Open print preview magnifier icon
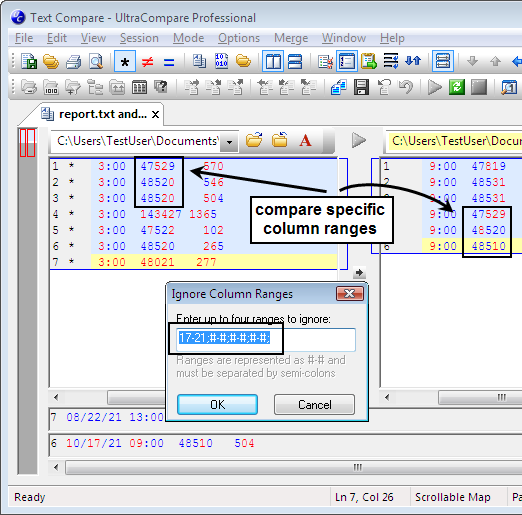 pos(96,61)
